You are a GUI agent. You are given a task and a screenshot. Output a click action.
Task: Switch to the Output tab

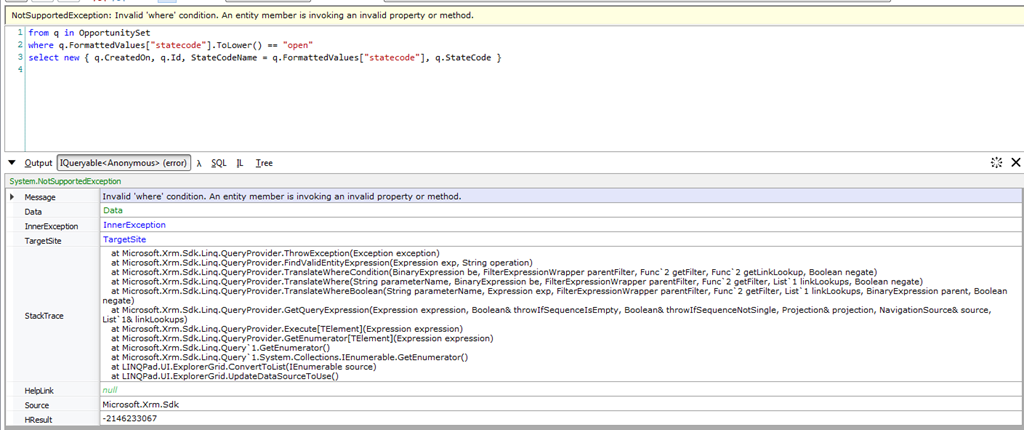(38, 162)
